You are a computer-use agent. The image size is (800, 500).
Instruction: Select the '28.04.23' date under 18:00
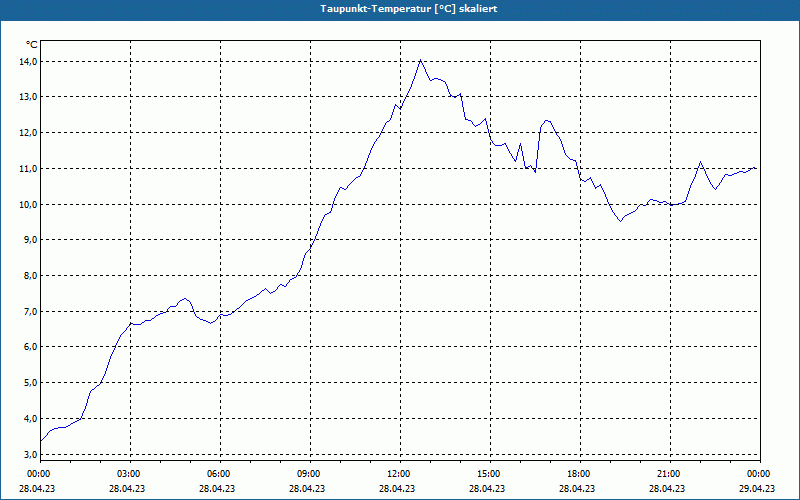pos(577,488)
